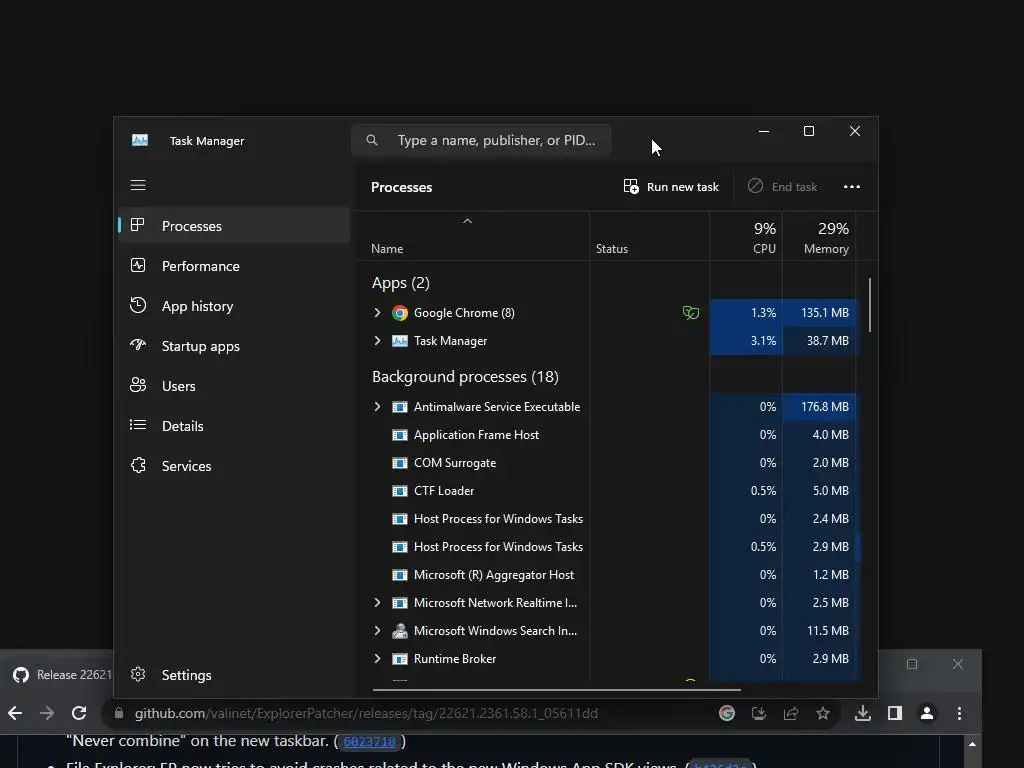Click the End task button
The height and width of the screenshot is (768, 1024).
[782, 187]
